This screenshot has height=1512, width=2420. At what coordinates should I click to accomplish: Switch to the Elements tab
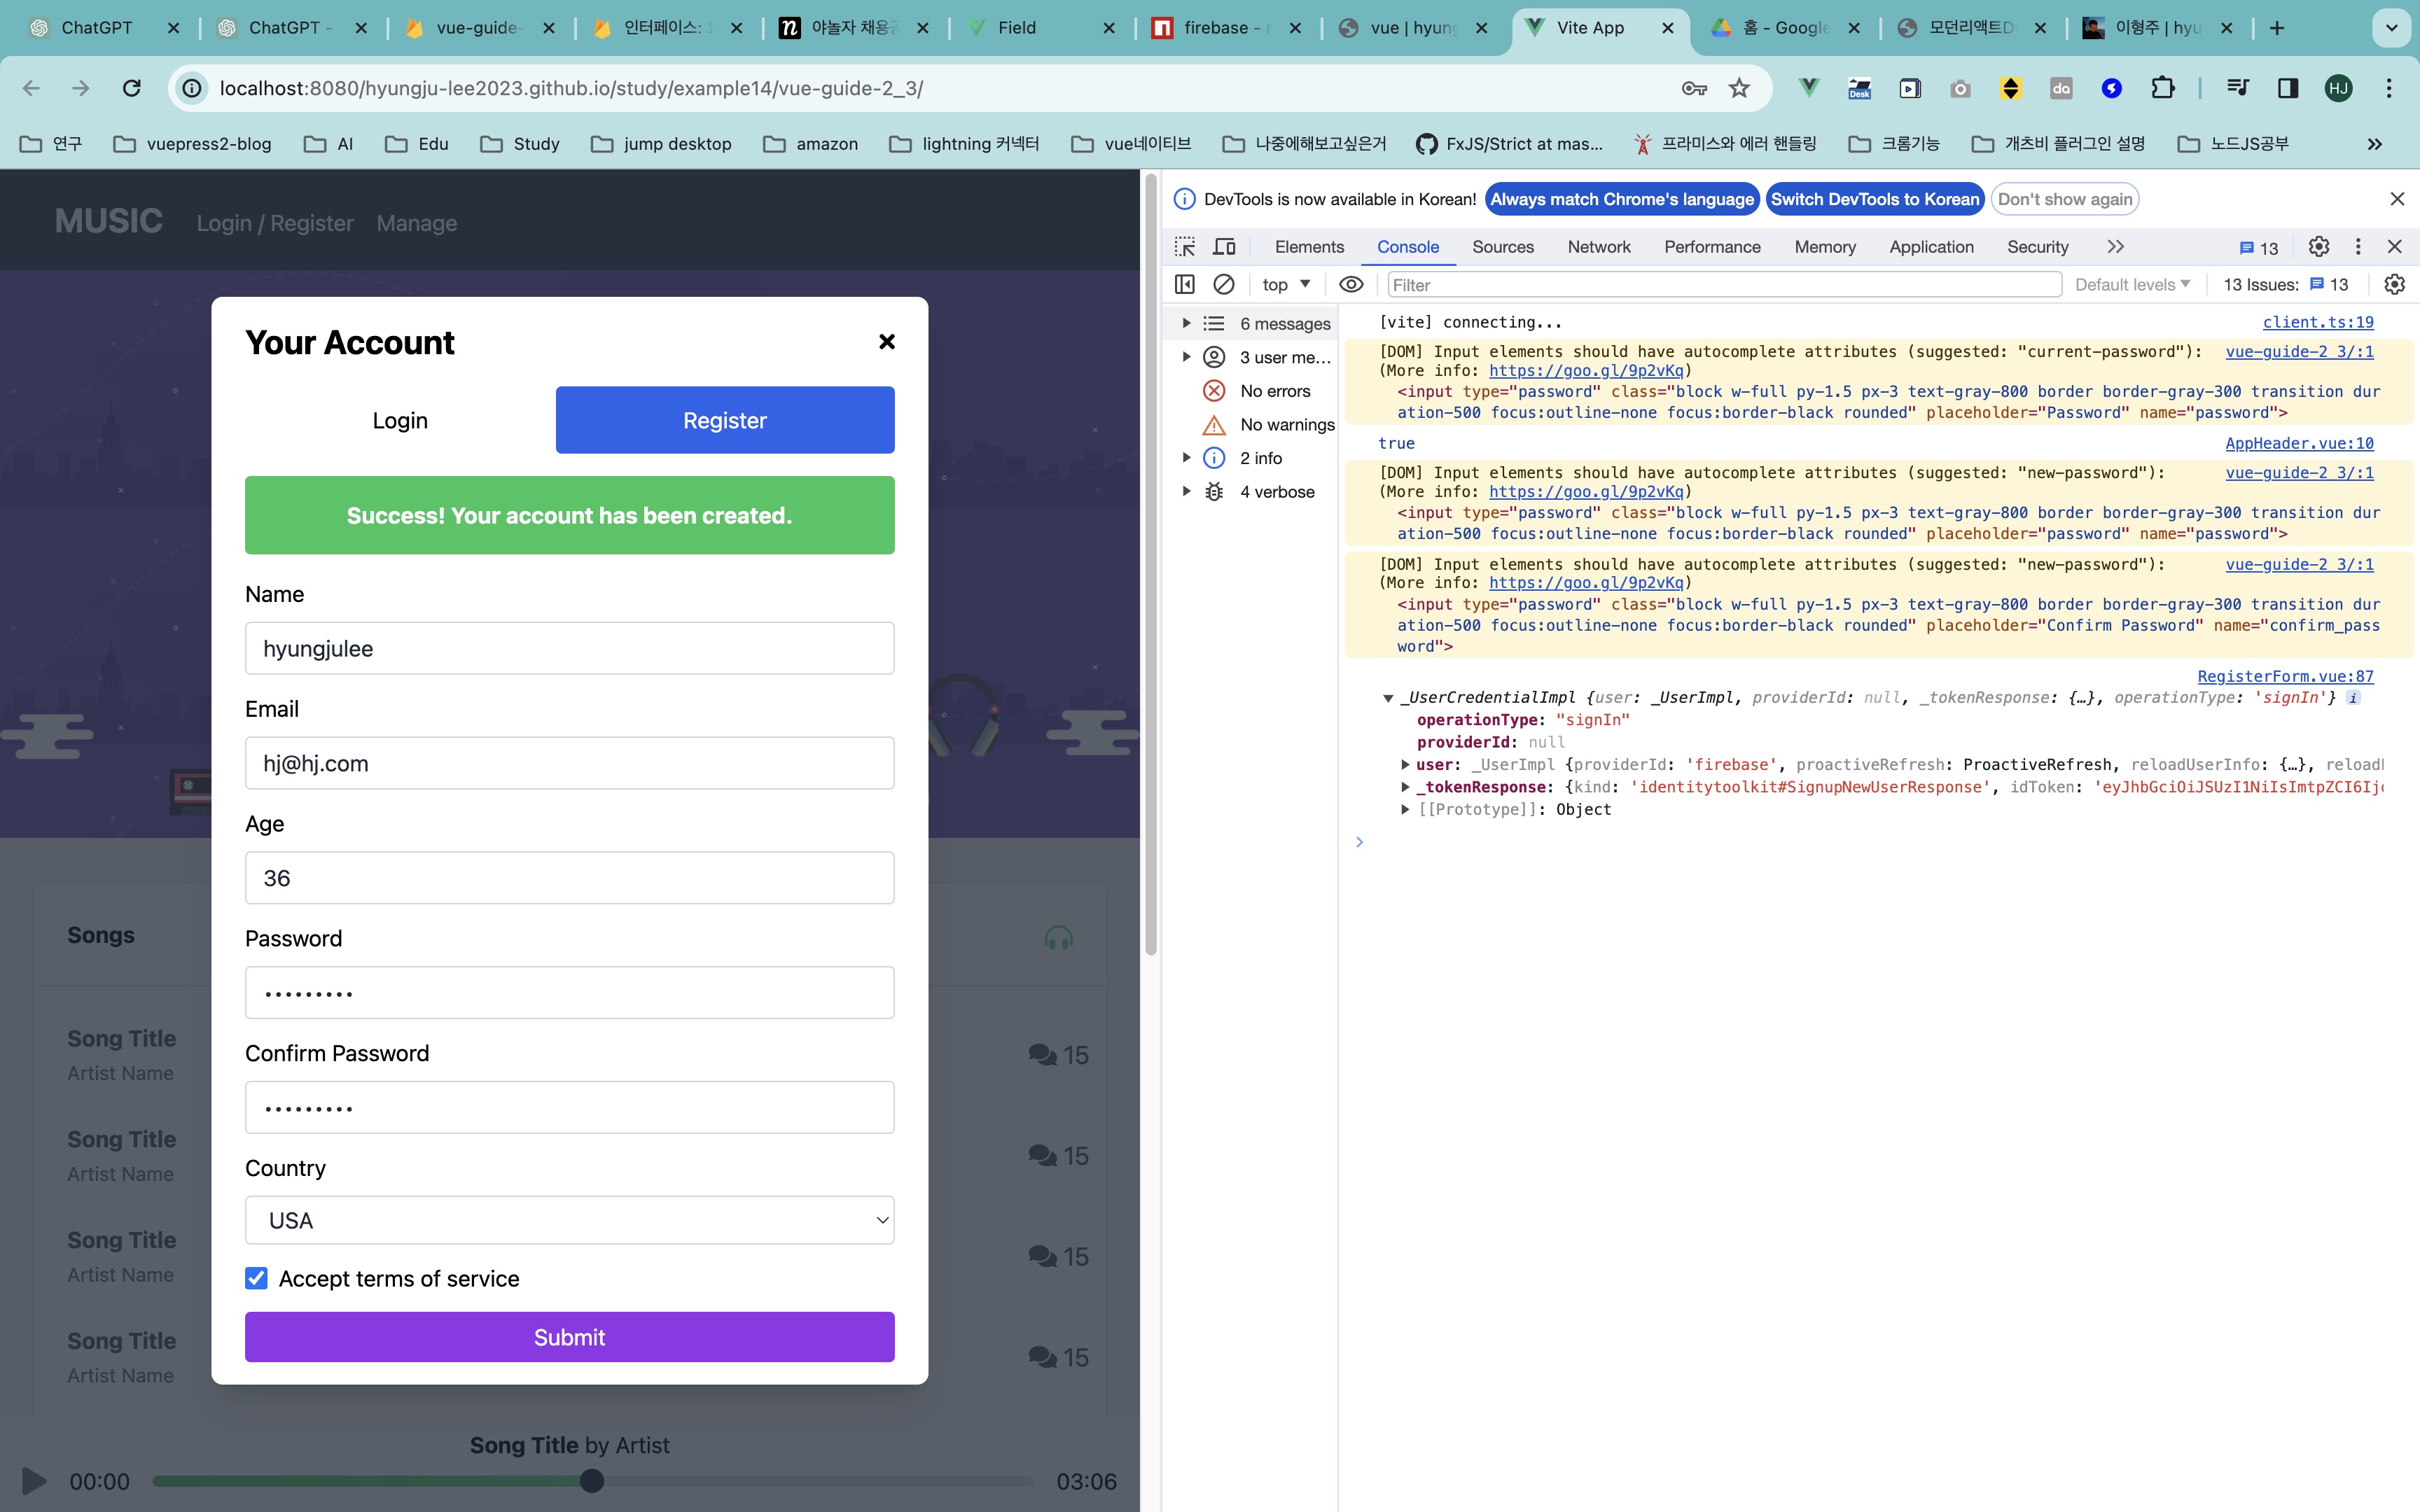point(1309,246)
